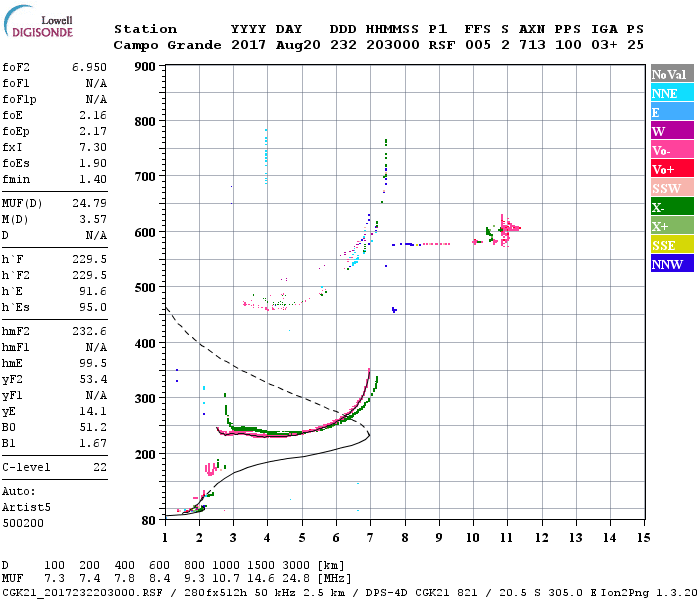Select the X+ light green legend swatch
Viewport: 700px width, 600px height.
[672, 226]
